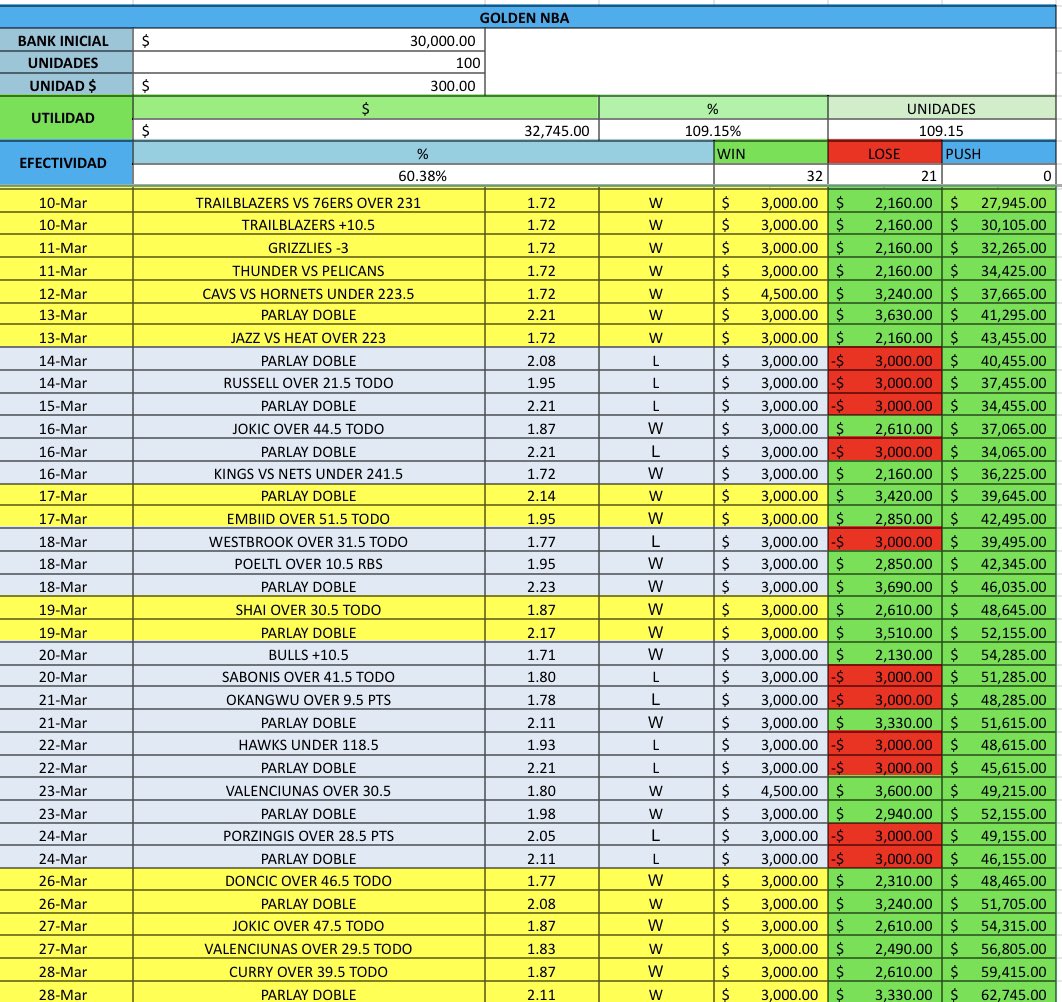
Task: Click the 3,600.00 profit for VALENCIUNAS row
Action: pyautogui.click(x=884, y=791)
